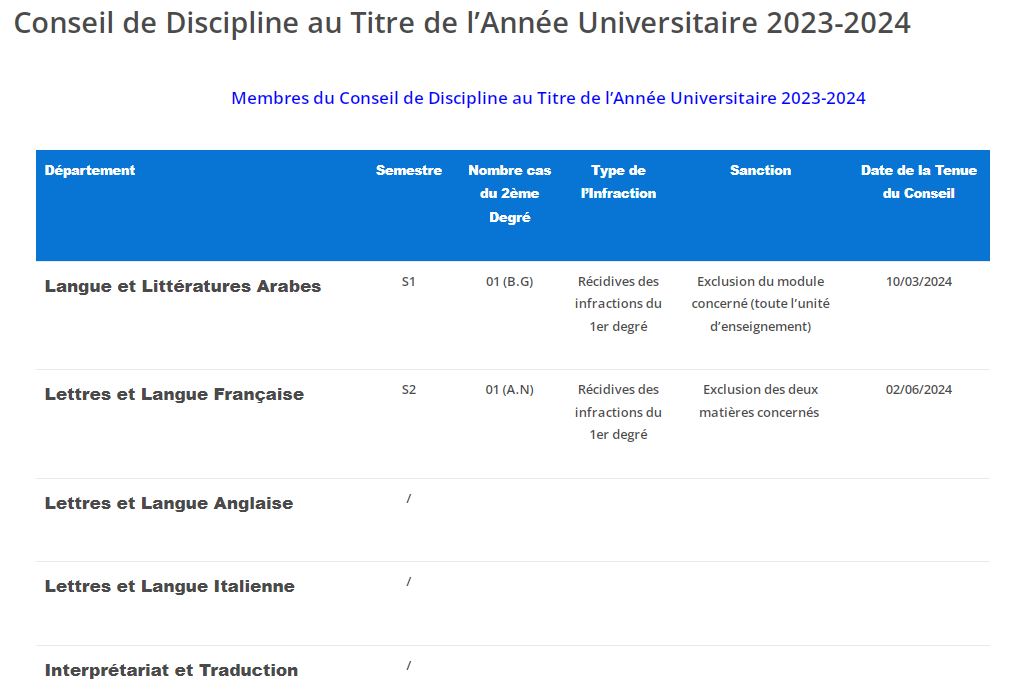Viewport: 1032px width, 696px height.
Task: Click the page title Conseil de Discipline heading
Action: tap(462, 24)
